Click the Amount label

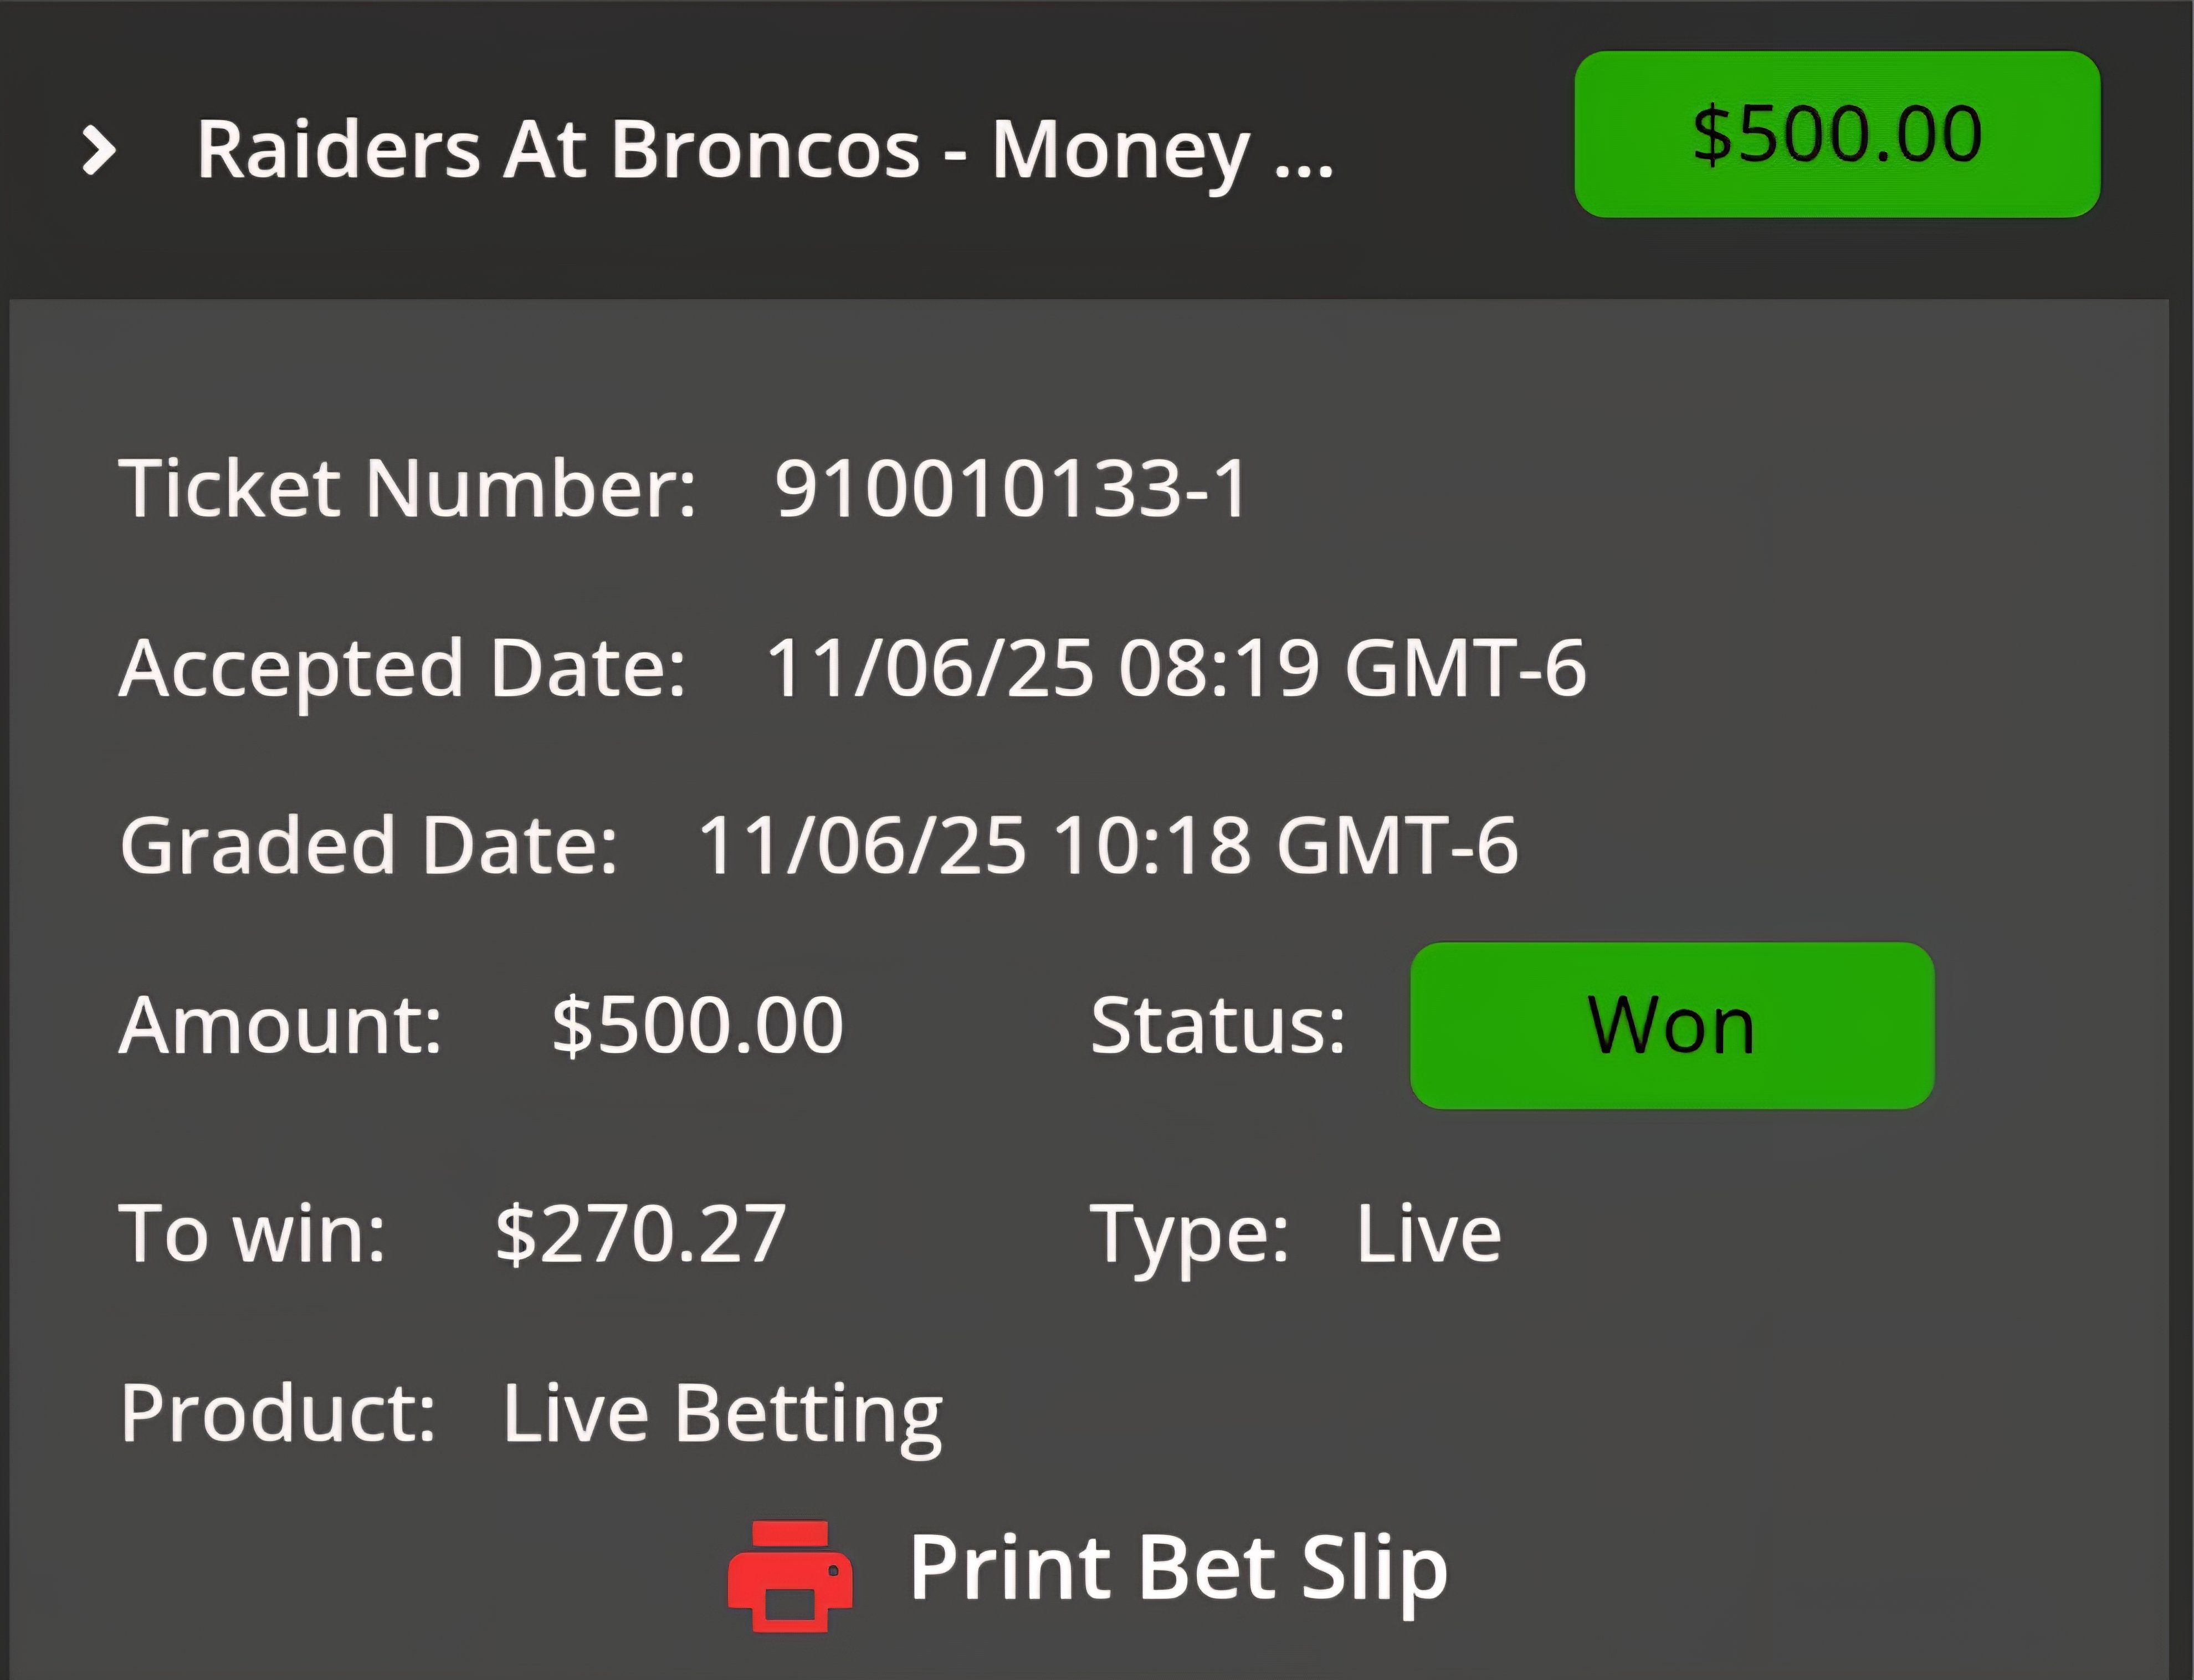tap(280, 1026)
